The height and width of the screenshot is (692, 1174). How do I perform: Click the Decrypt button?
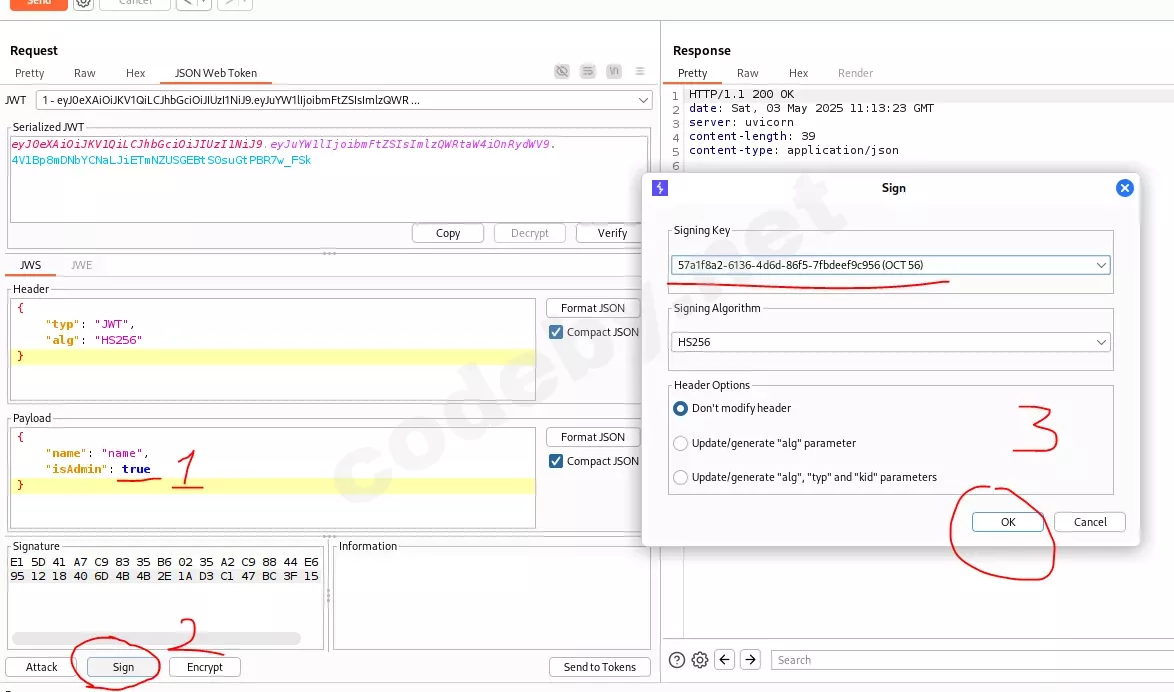pyautogui.click(x=529, y=233)
